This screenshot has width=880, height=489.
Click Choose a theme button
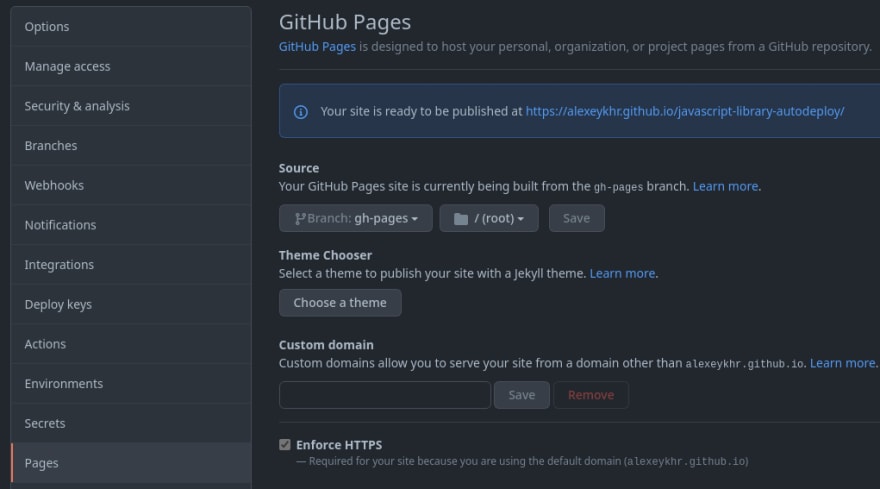click(340, 303)
